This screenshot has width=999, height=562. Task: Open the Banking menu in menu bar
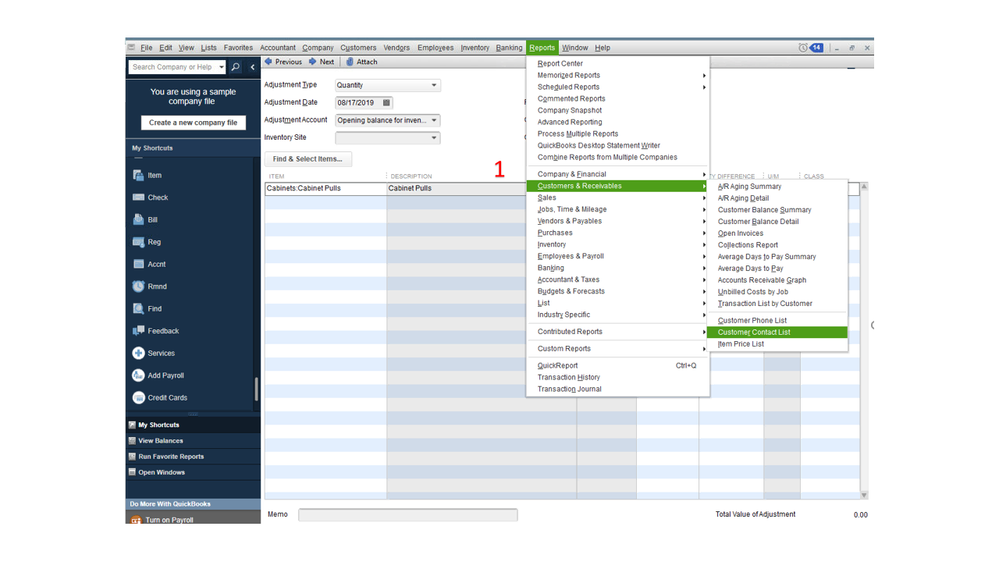[x=508, y=48]
